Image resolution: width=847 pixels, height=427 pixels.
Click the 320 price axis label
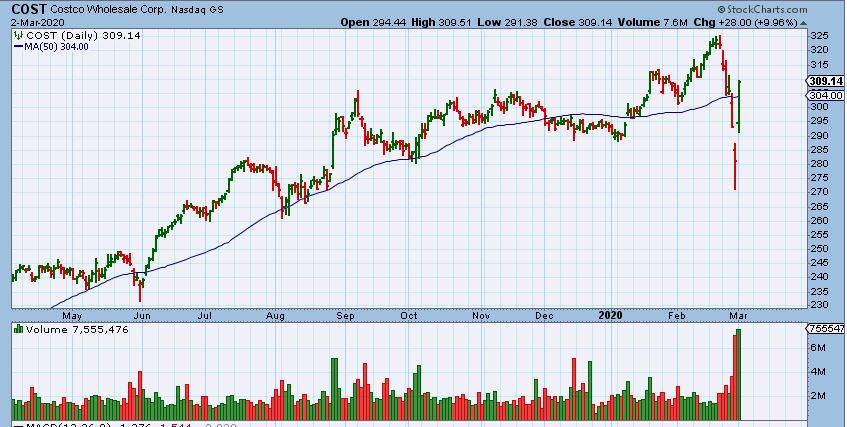(819, 50)
